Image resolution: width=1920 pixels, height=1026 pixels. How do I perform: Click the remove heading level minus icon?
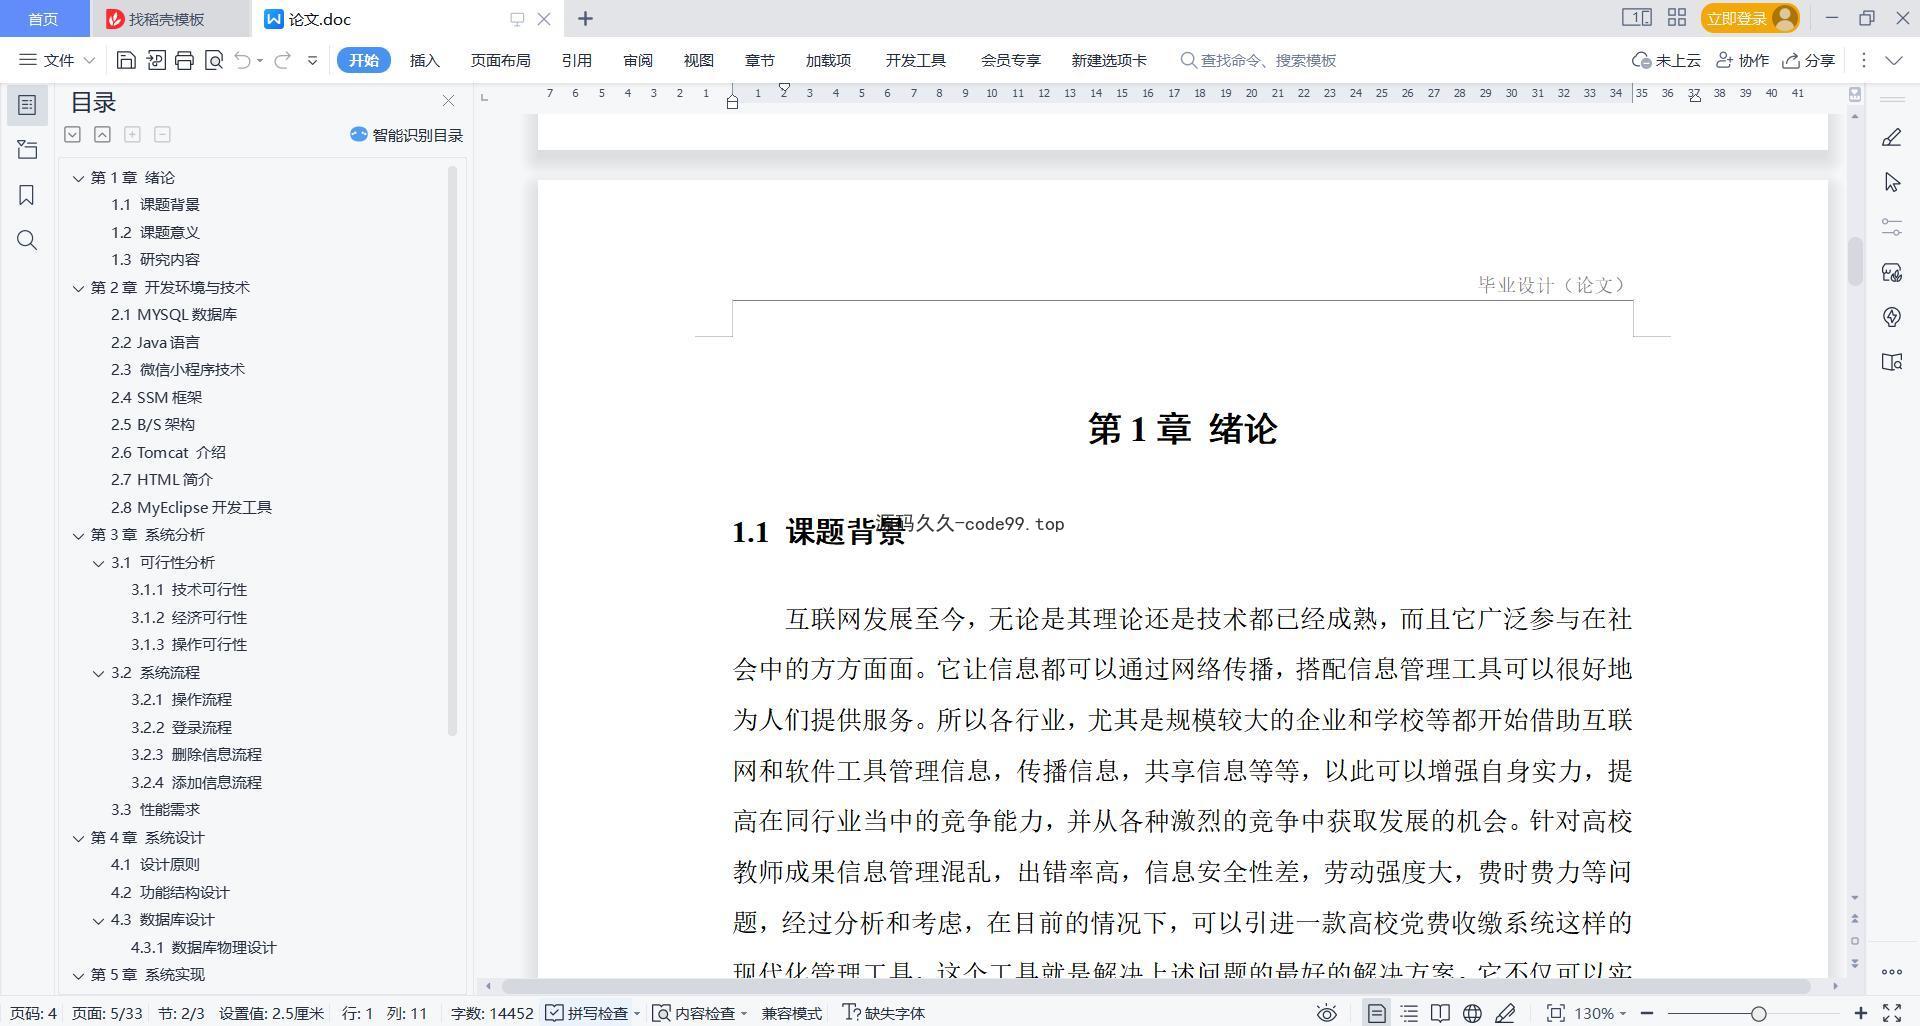point(162,134)
